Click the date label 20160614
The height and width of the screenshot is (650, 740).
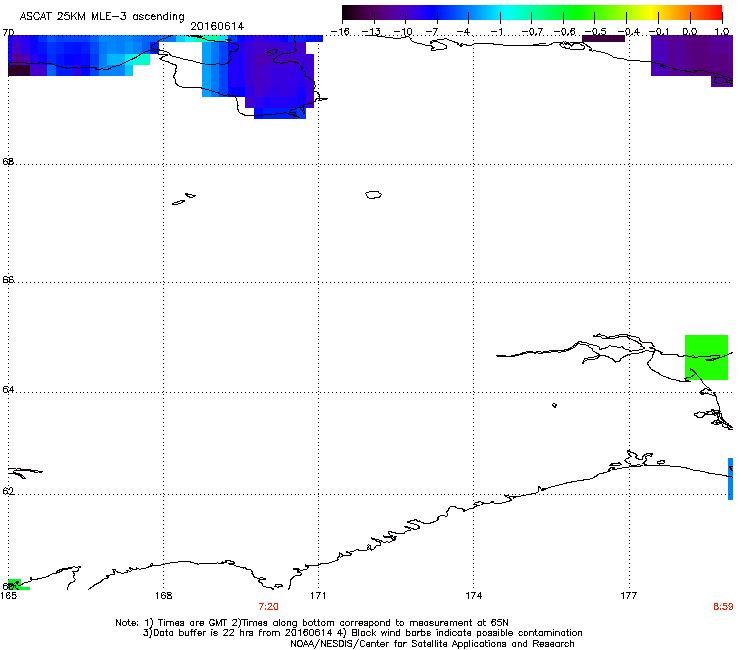(x=217, y=26)
